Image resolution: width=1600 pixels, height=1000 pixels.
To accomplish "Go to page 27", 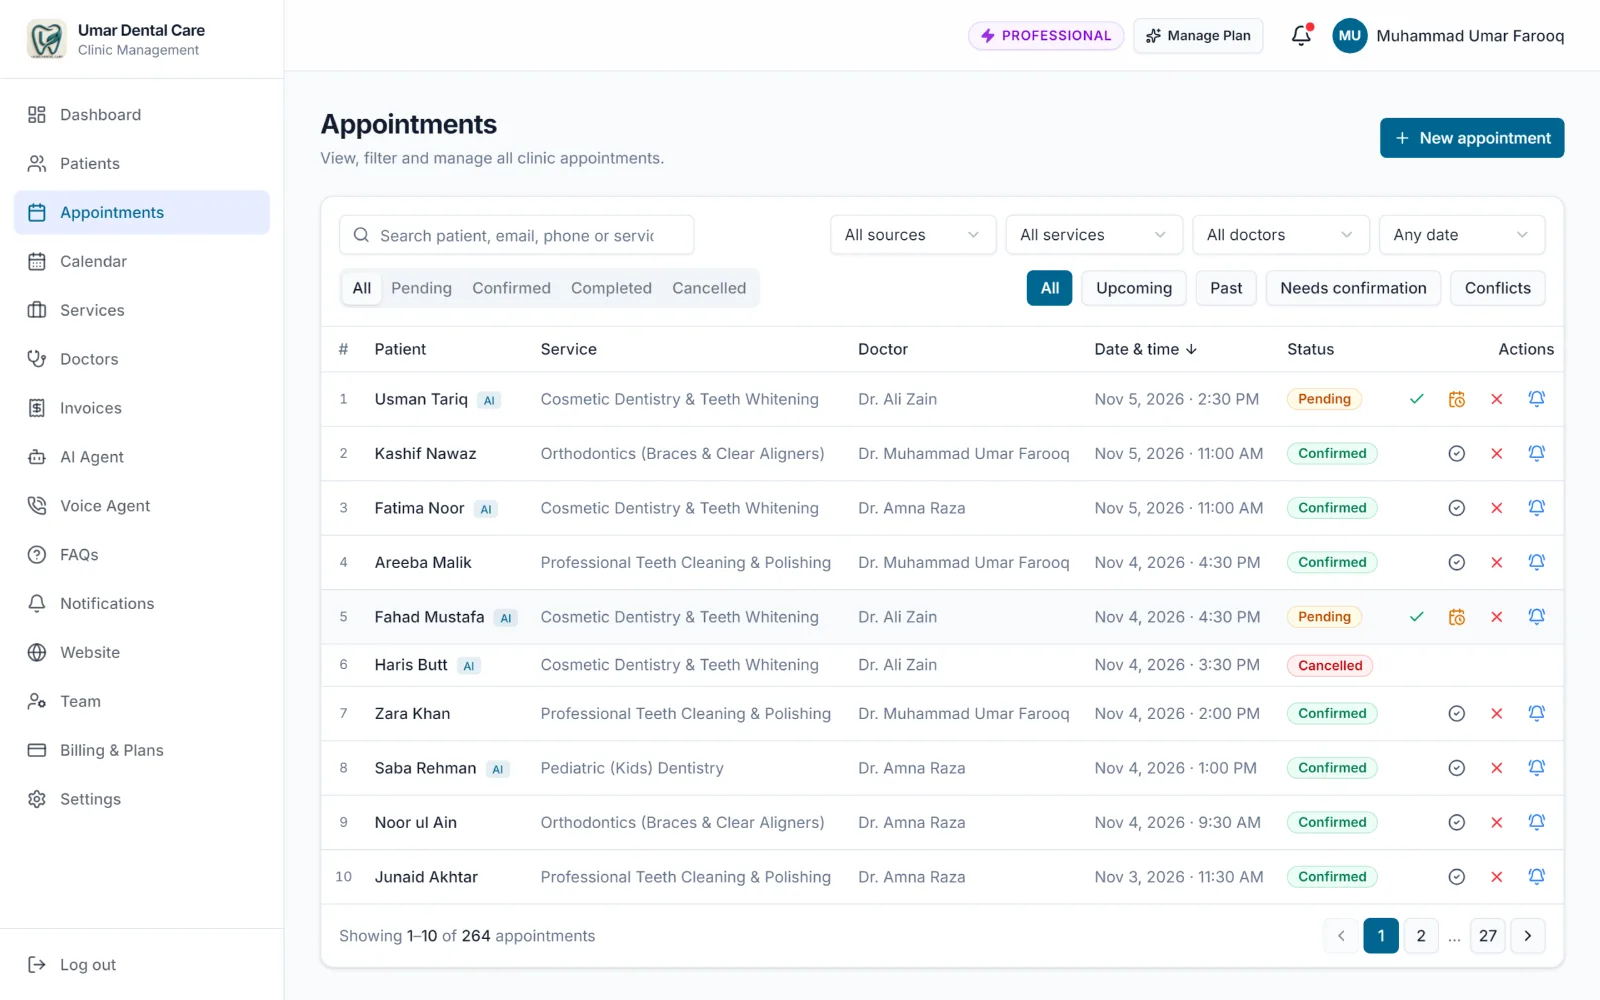I will point(1488,936).
